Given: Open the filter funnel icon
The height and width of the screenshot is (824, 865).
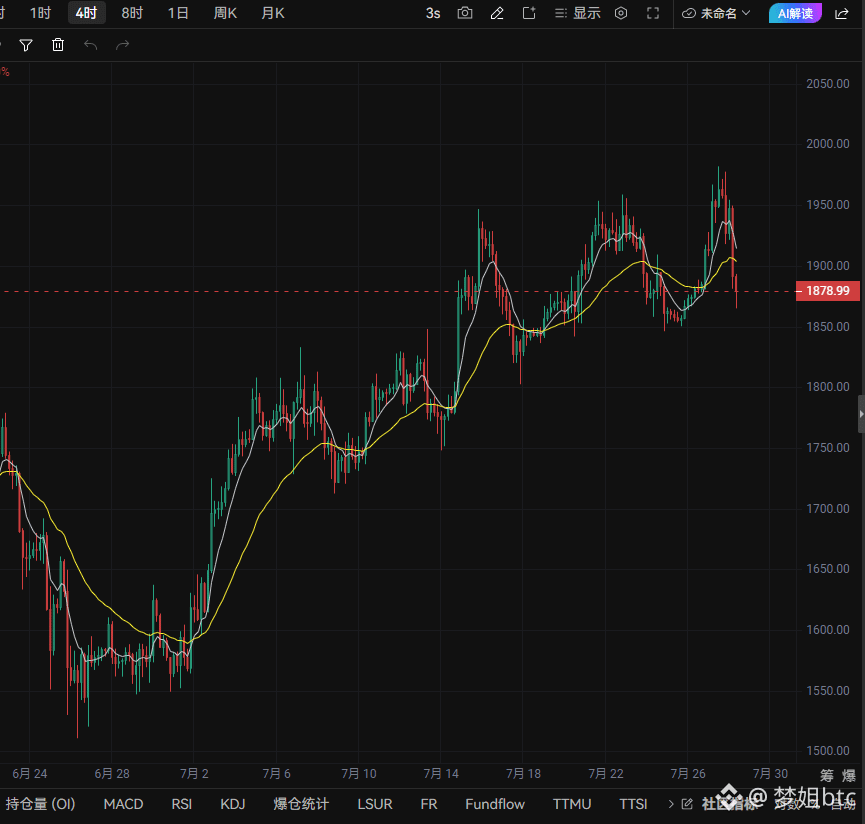Looking at the screenshot, I should (26, 45).
